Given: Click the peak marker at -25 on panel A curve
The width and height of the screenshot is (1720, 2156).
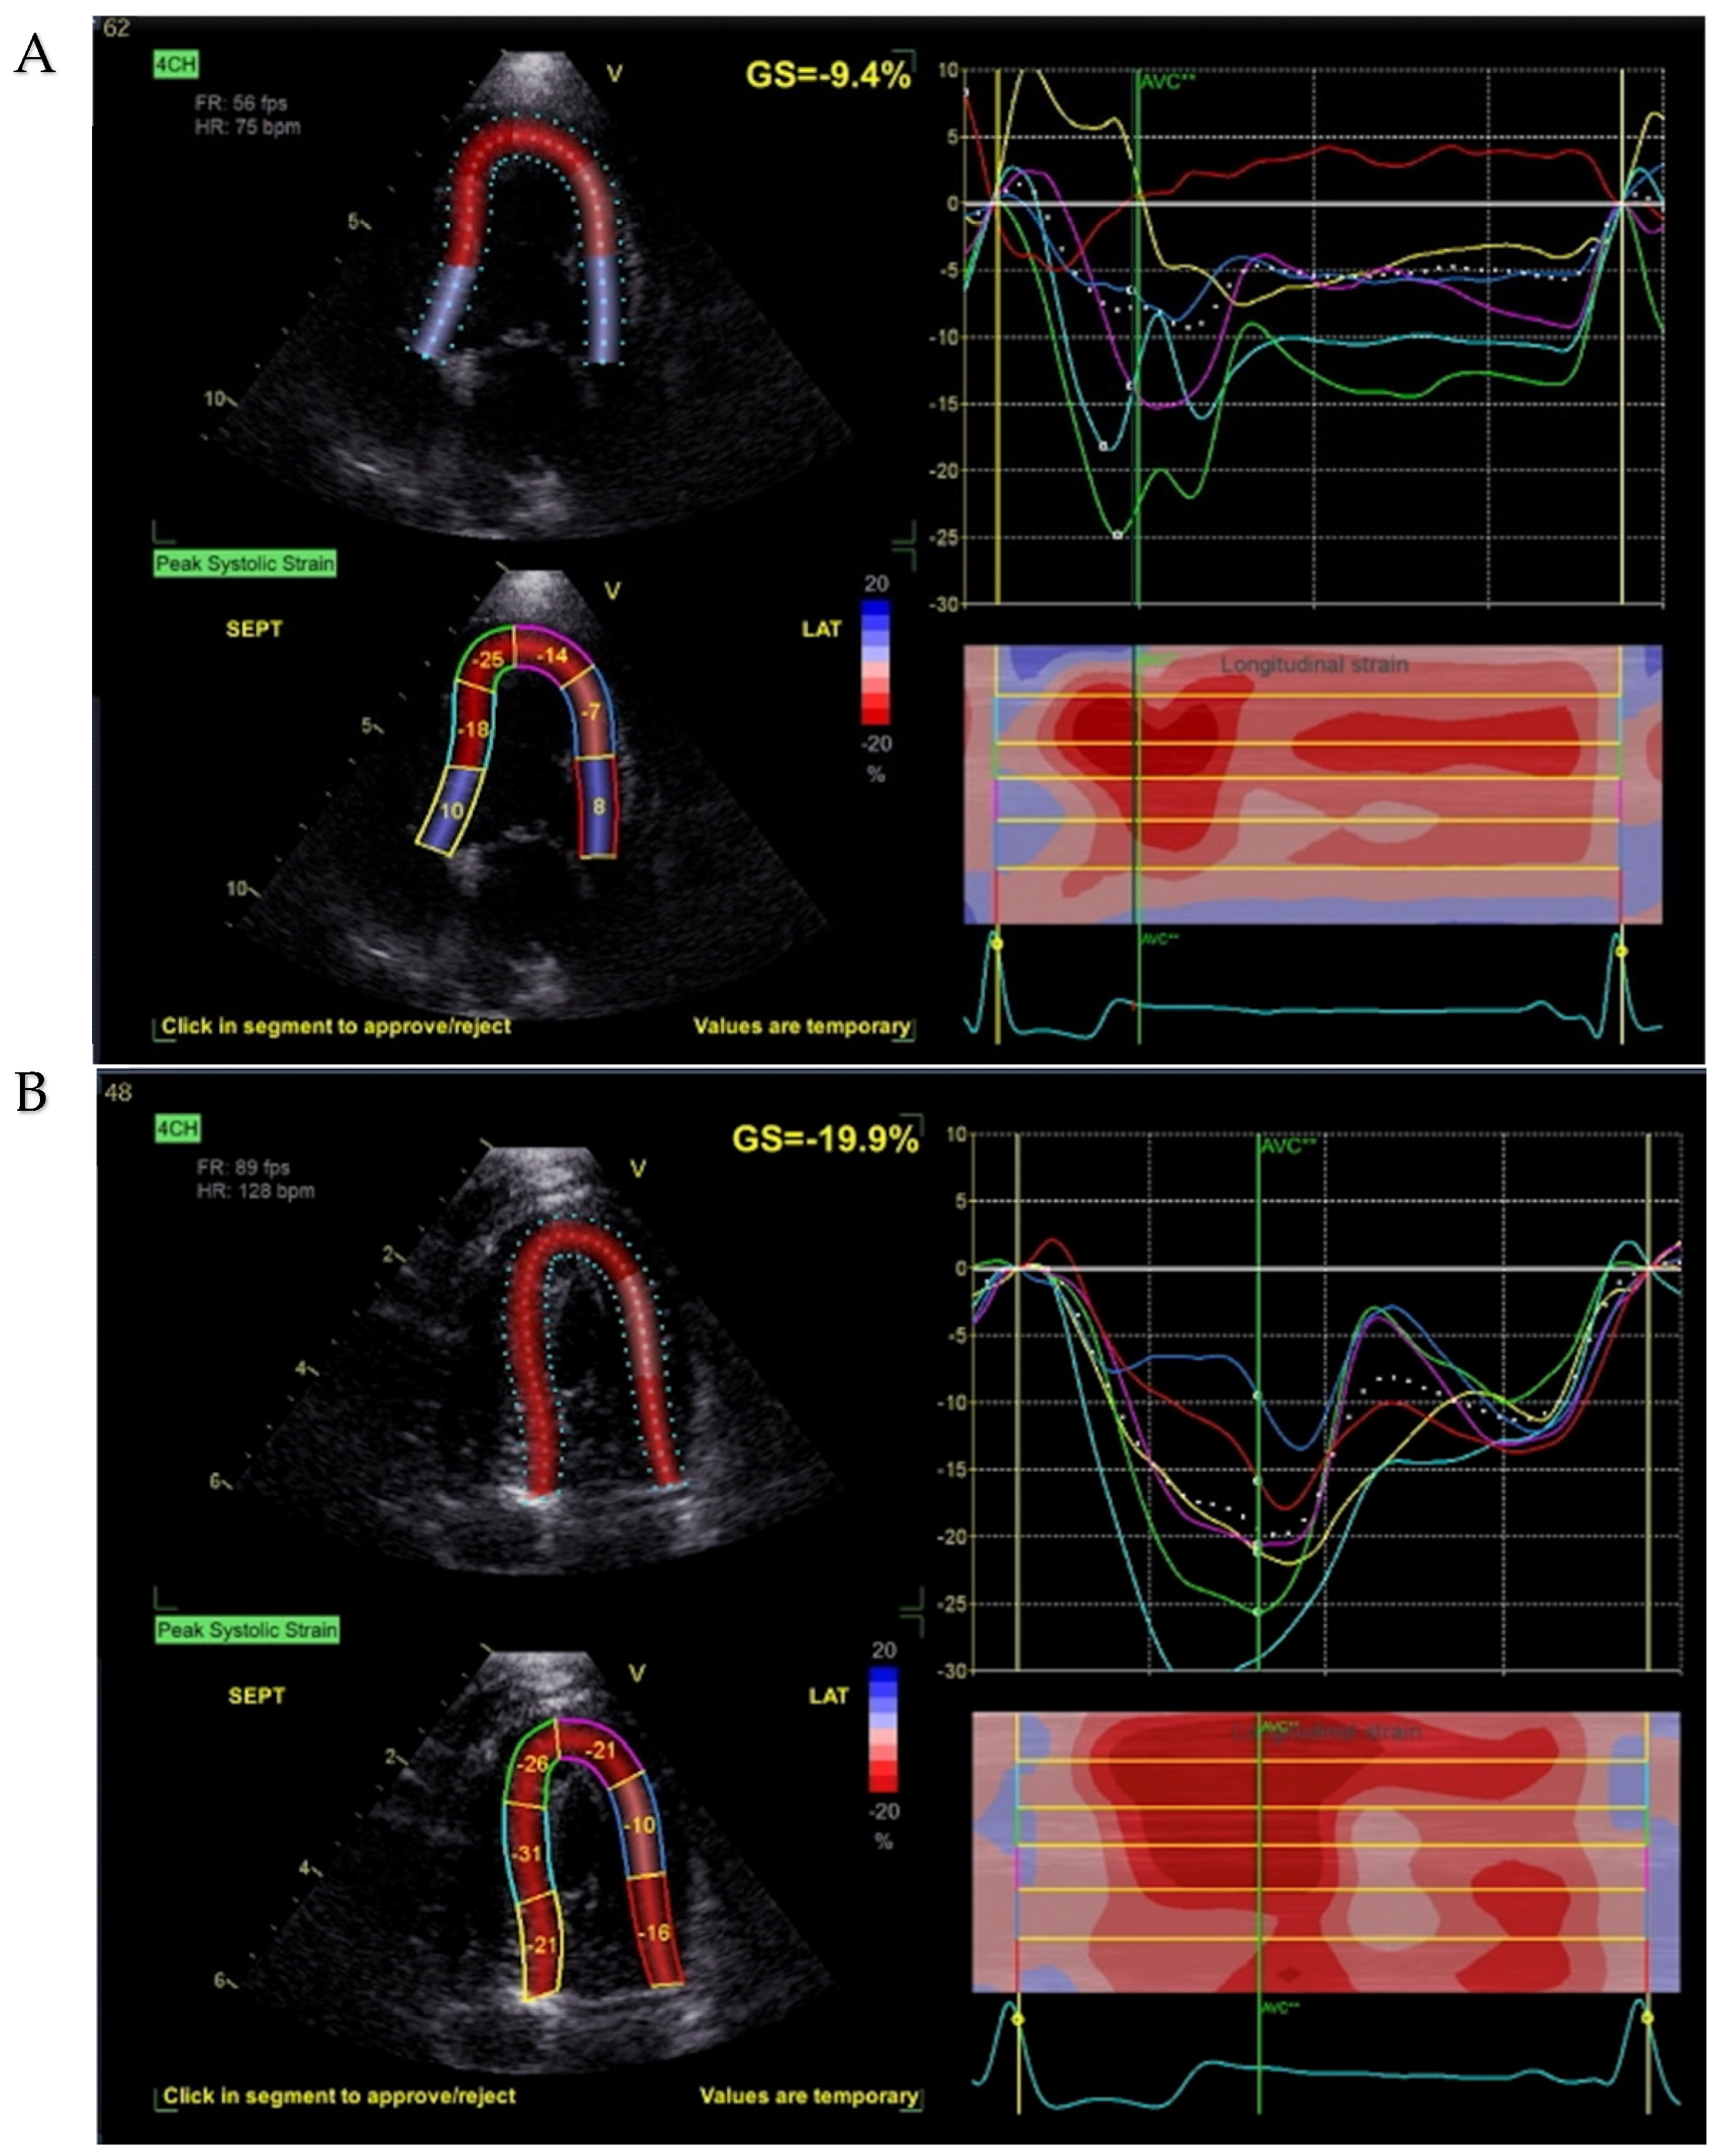Looking at the screenshot, I should point(1118,536).
